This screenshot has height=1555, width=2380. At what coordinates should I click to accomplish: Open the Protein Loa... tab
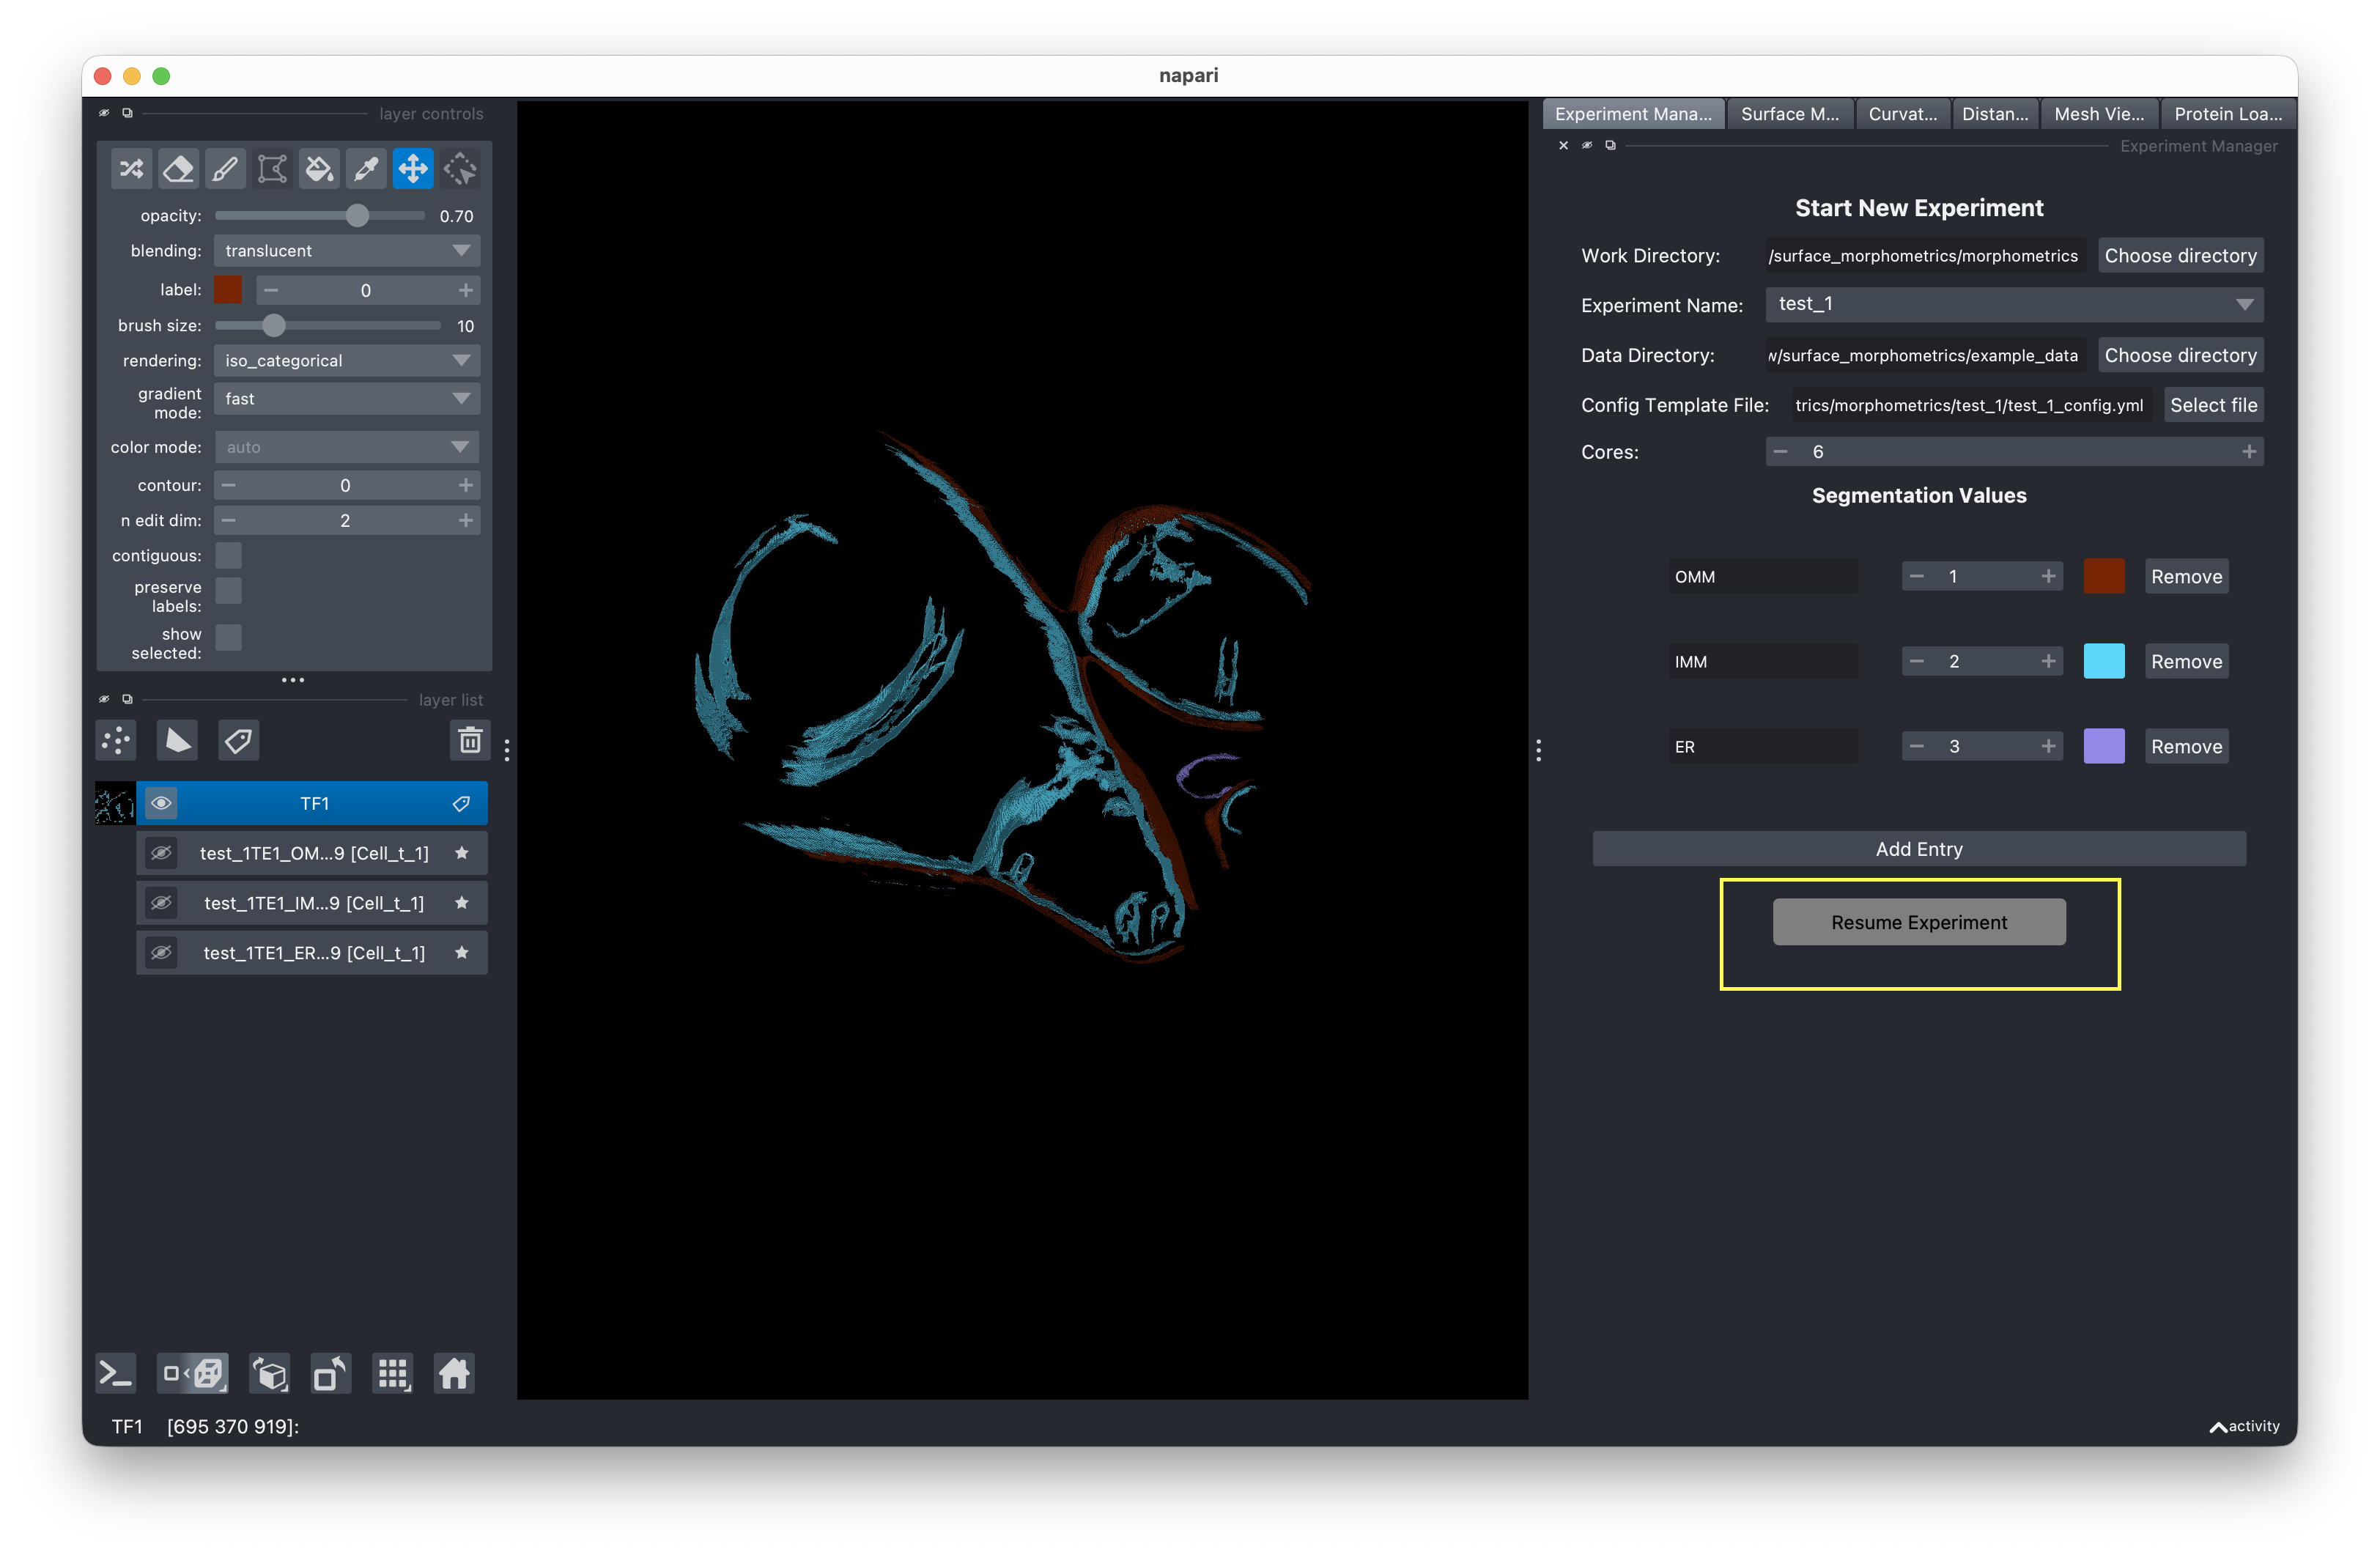(x=2228, y=114)
